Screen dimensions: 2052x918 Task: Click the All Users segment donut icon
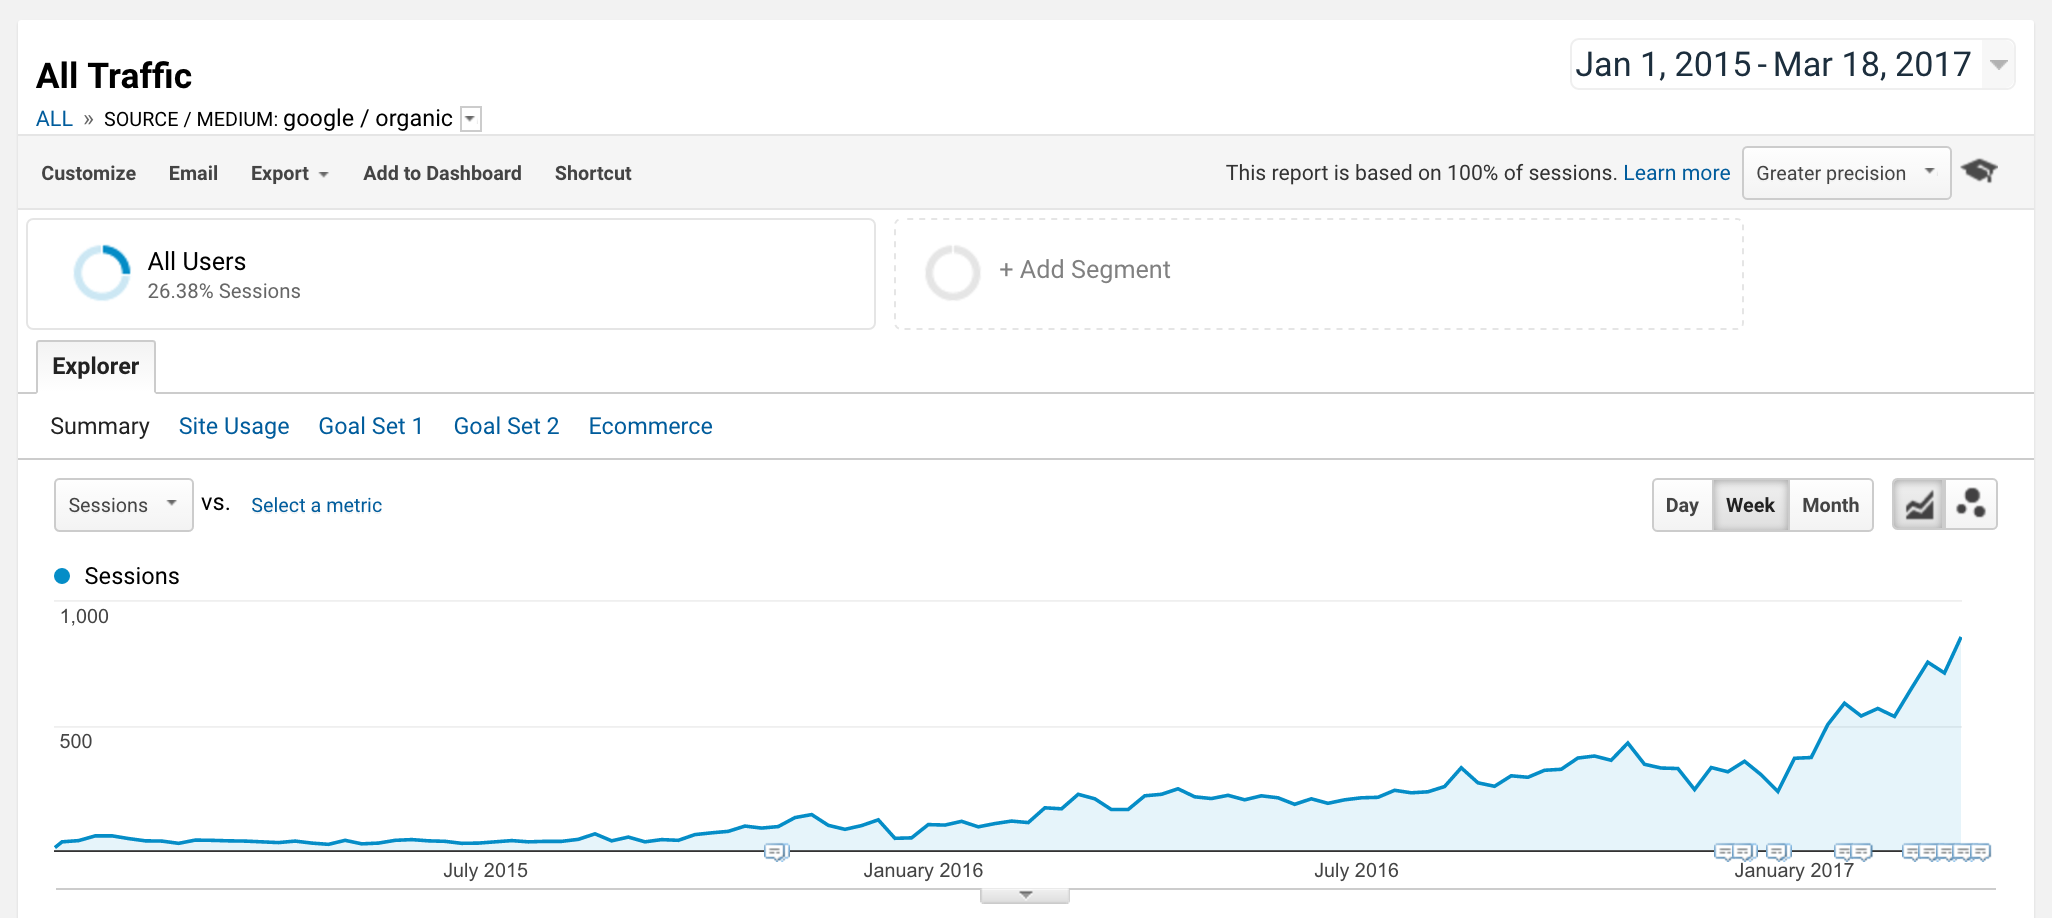pos(102,273)
